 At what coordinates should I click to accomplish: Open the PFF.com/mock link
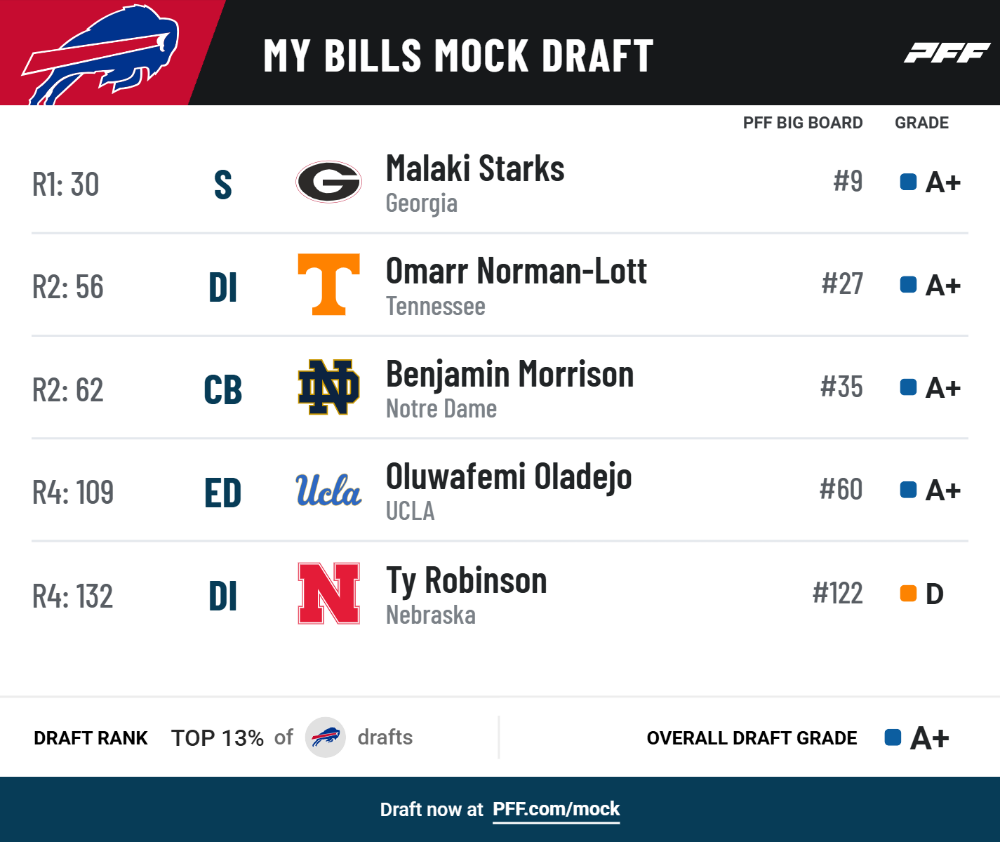click(x=556, y=809)
